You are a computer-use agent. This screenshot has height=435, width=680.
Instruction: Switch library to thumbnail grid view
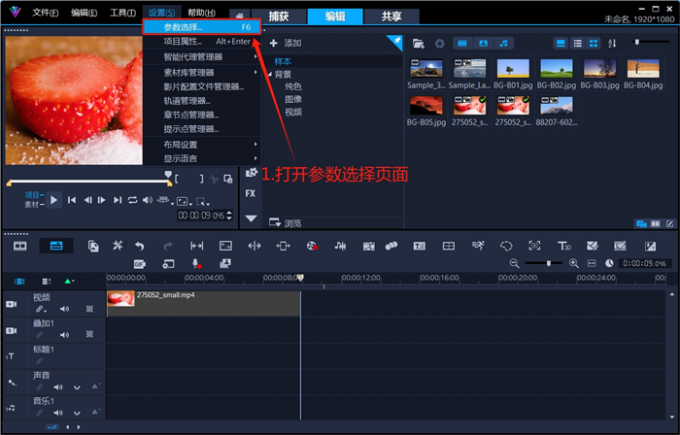coord(593,43)
